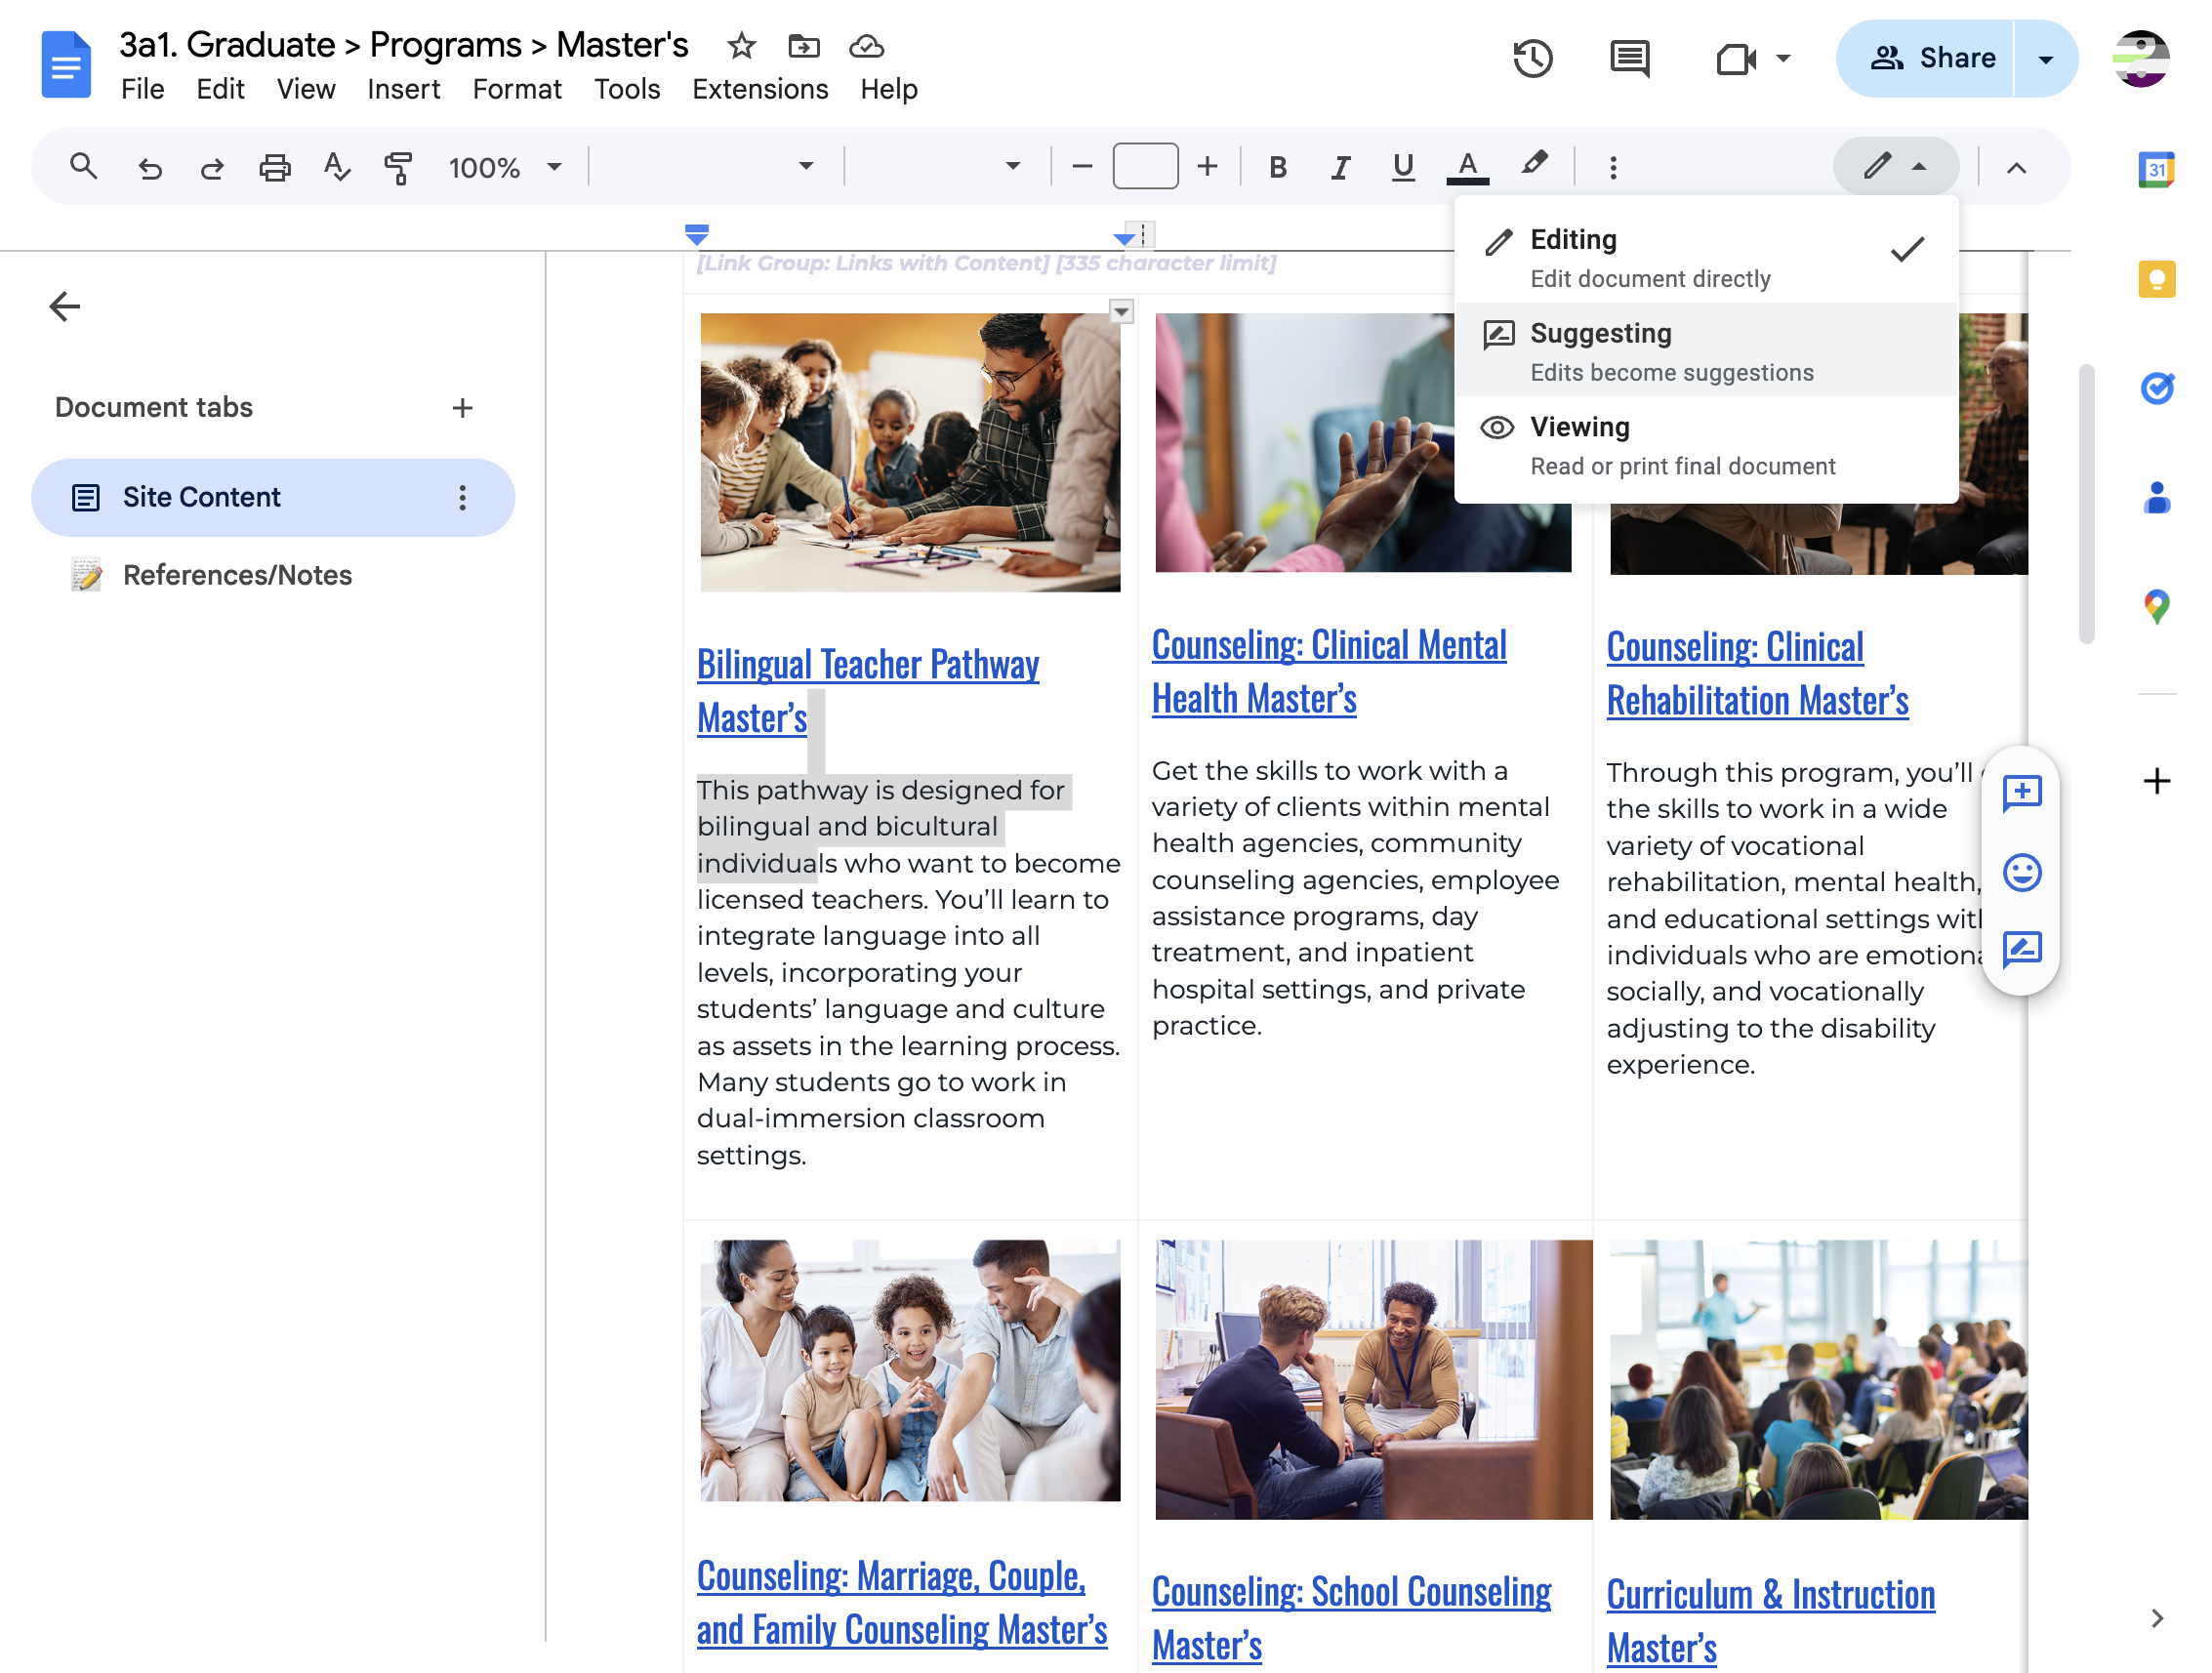Screen dimensions: 2212x1673
Task: Open Bilingual Teacher Pathway Master's link
Action: 867,691
